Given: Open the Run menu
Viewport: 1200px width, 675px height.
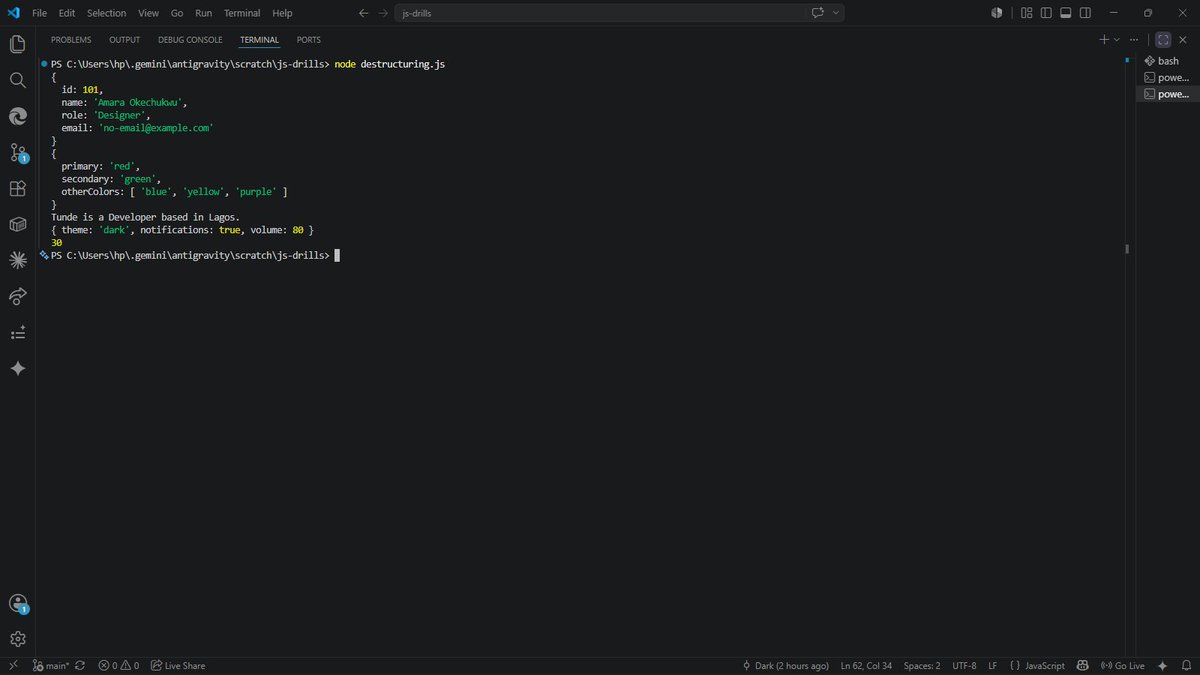Looking at the screenshot, I should (204, 13).
